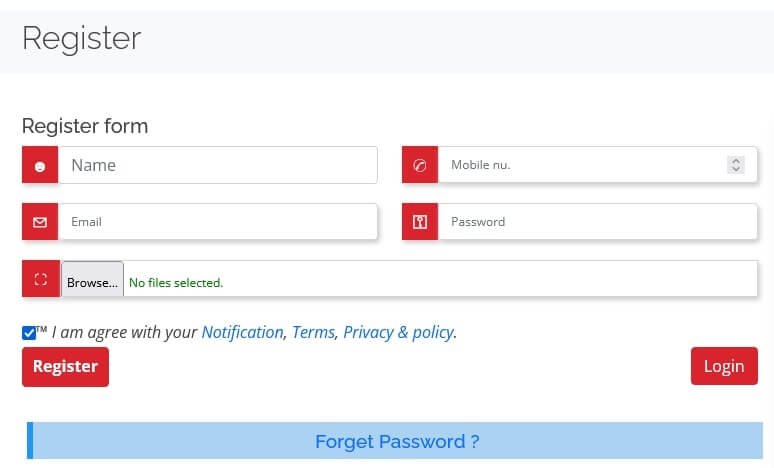Click the Forget Password ? link
774x468 pixels.
point(397,441)
